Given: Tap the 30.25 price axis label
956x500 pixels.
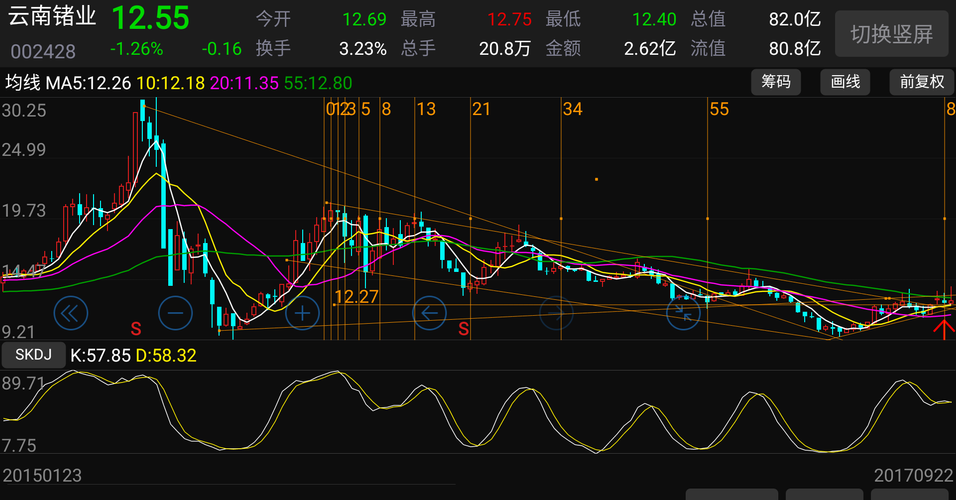Looking at the screenshot, I should click(24, 110).
